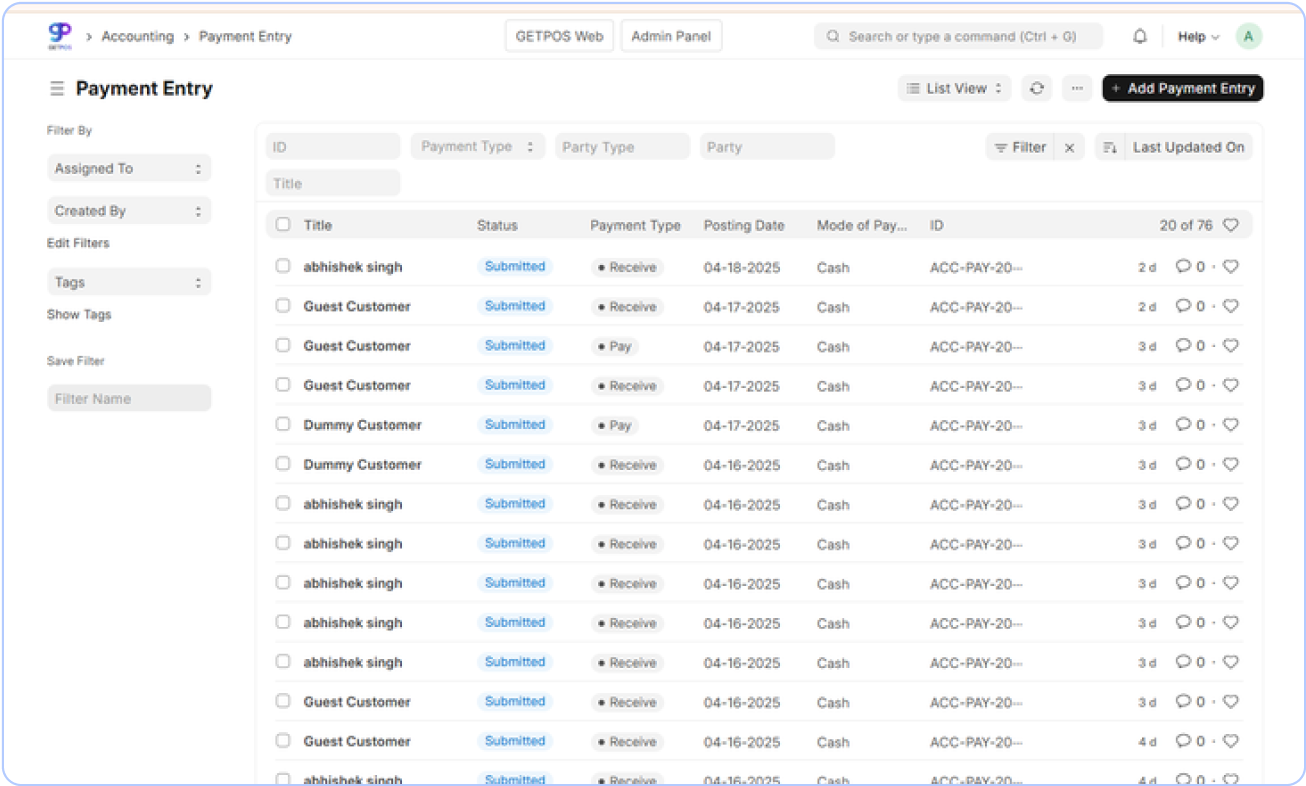Click the GETPOS logo icon
The height and width of the screenshot is (786, 1306).
click(60, 36)
